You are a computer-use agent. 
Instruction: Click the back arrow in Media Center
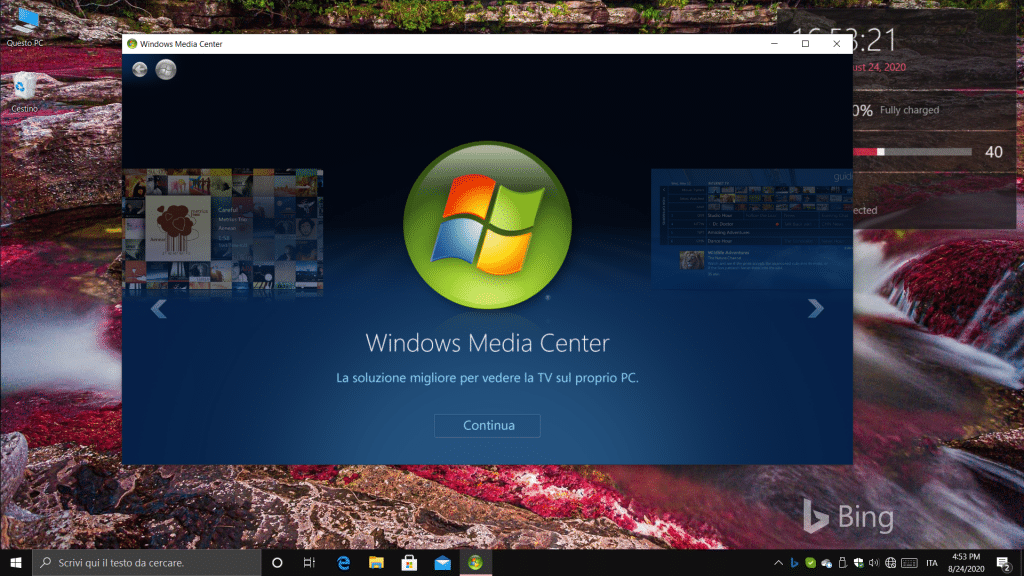click(x=139, y=70)
